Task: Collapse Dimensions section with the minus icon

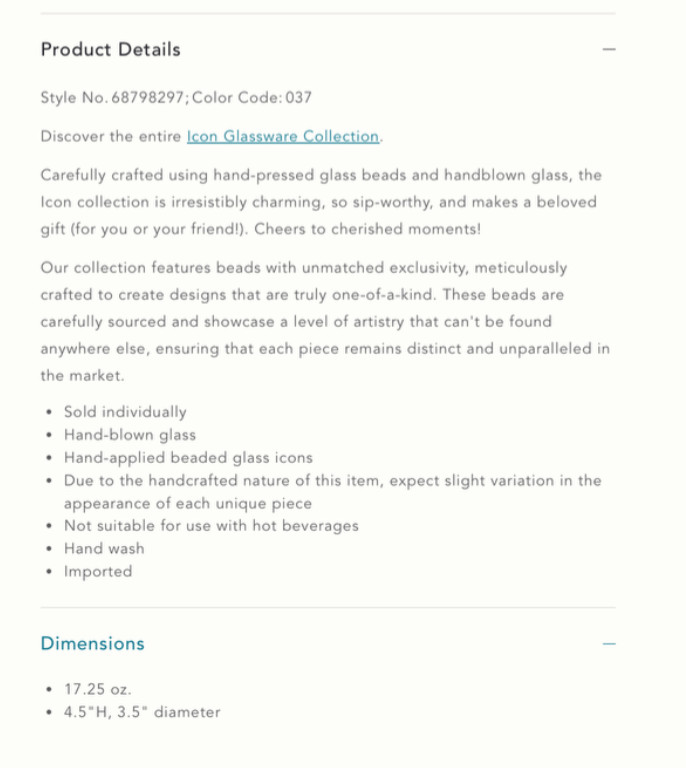Action: (609, 644)
